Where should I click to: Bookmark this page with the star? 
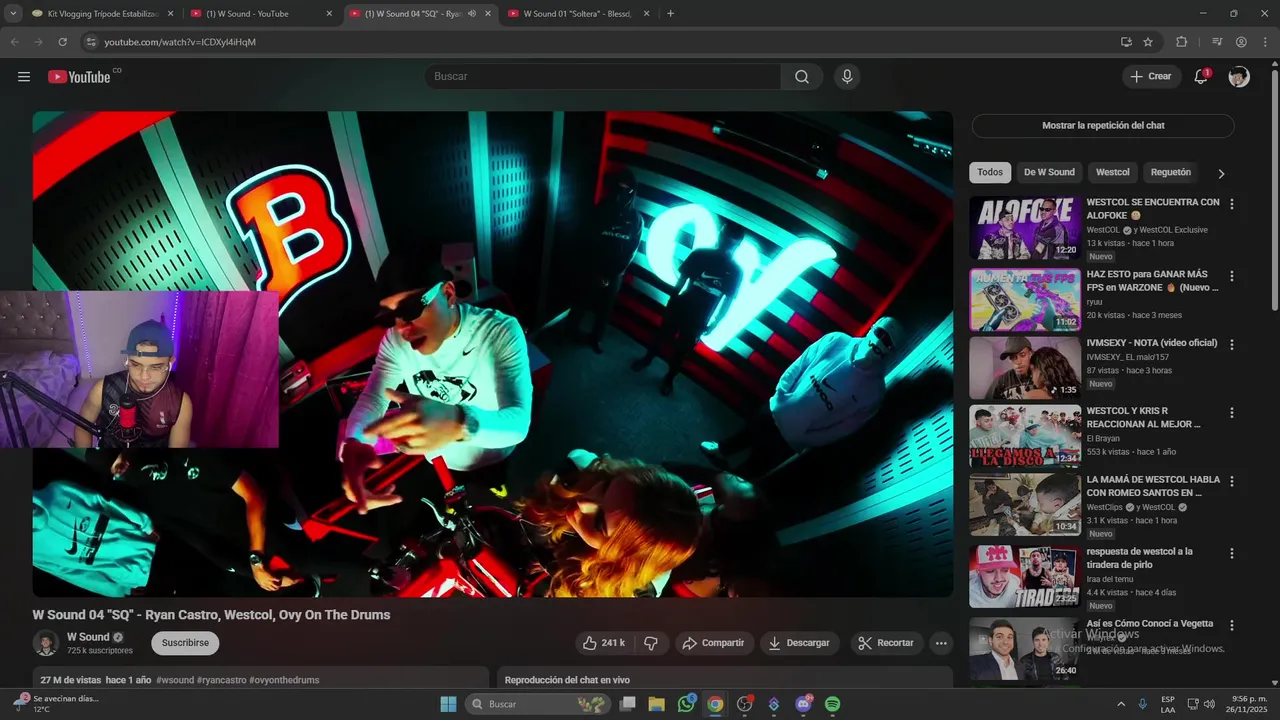pos(1148,42)
